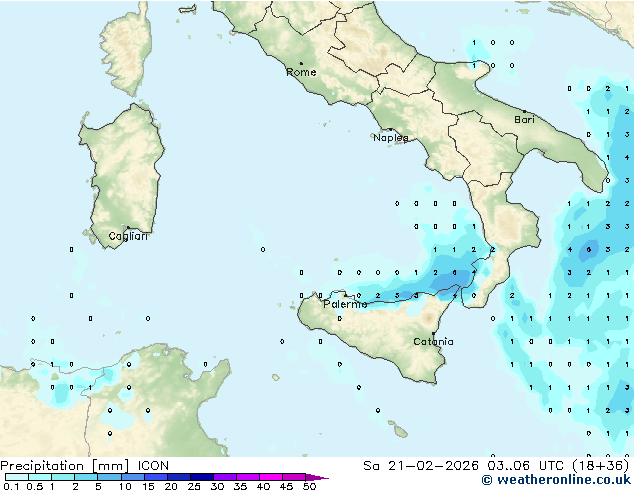Select the 40–45 mm magenta legend swatch
This screenshot has width=634, height=490.
pos(271,477)
